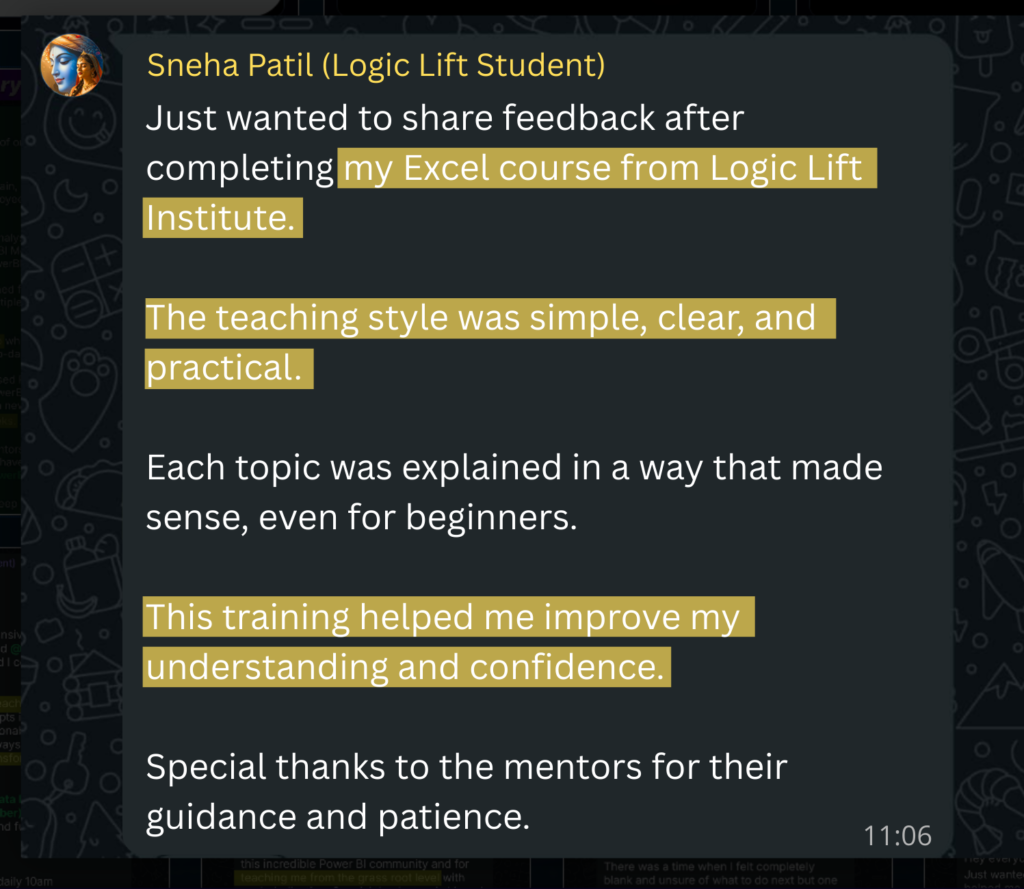Image resolution: width=1024 pixels, height=889 pixels.
Task: Open the Sneha Patil sender name
Action: (375, 66)
